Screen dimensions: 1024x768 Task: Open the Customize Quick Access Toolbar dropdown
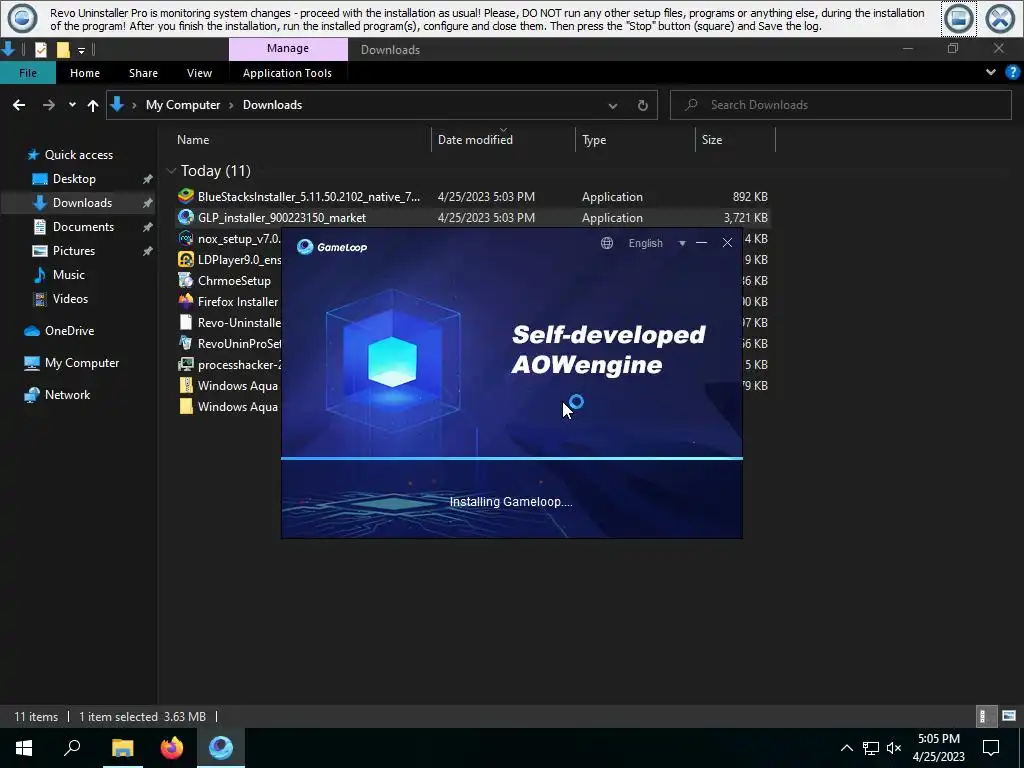click(x=81, y=50)
